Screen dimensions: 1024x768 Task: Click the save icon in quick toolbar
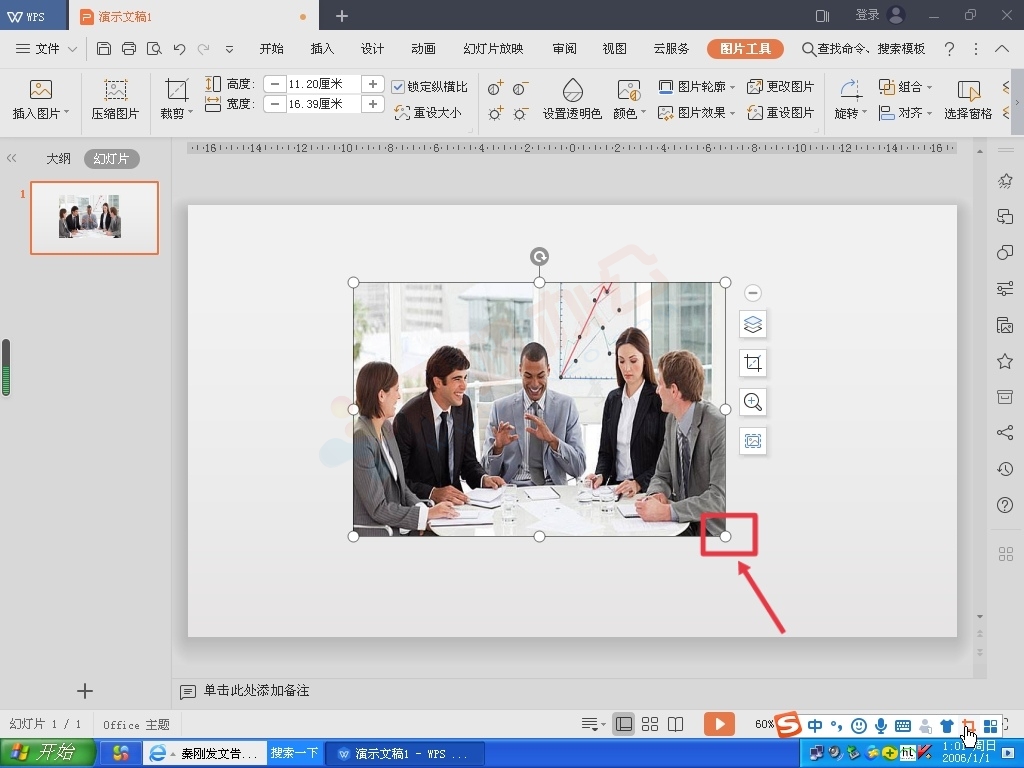104,49
